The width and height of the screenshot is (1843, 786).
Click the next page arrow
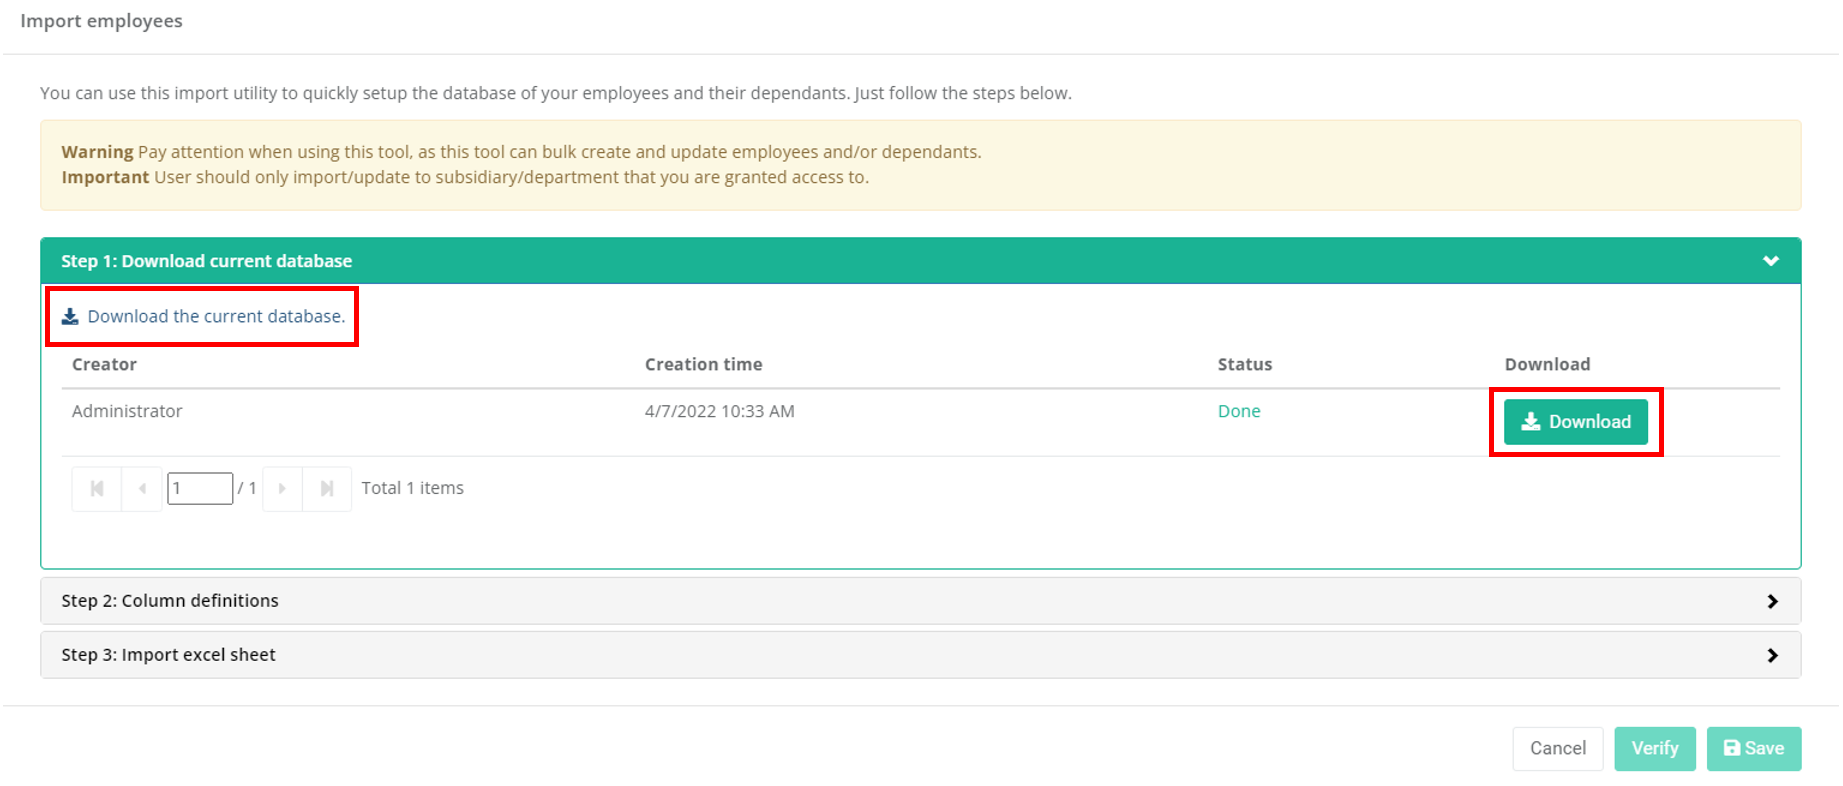(282, 489)
